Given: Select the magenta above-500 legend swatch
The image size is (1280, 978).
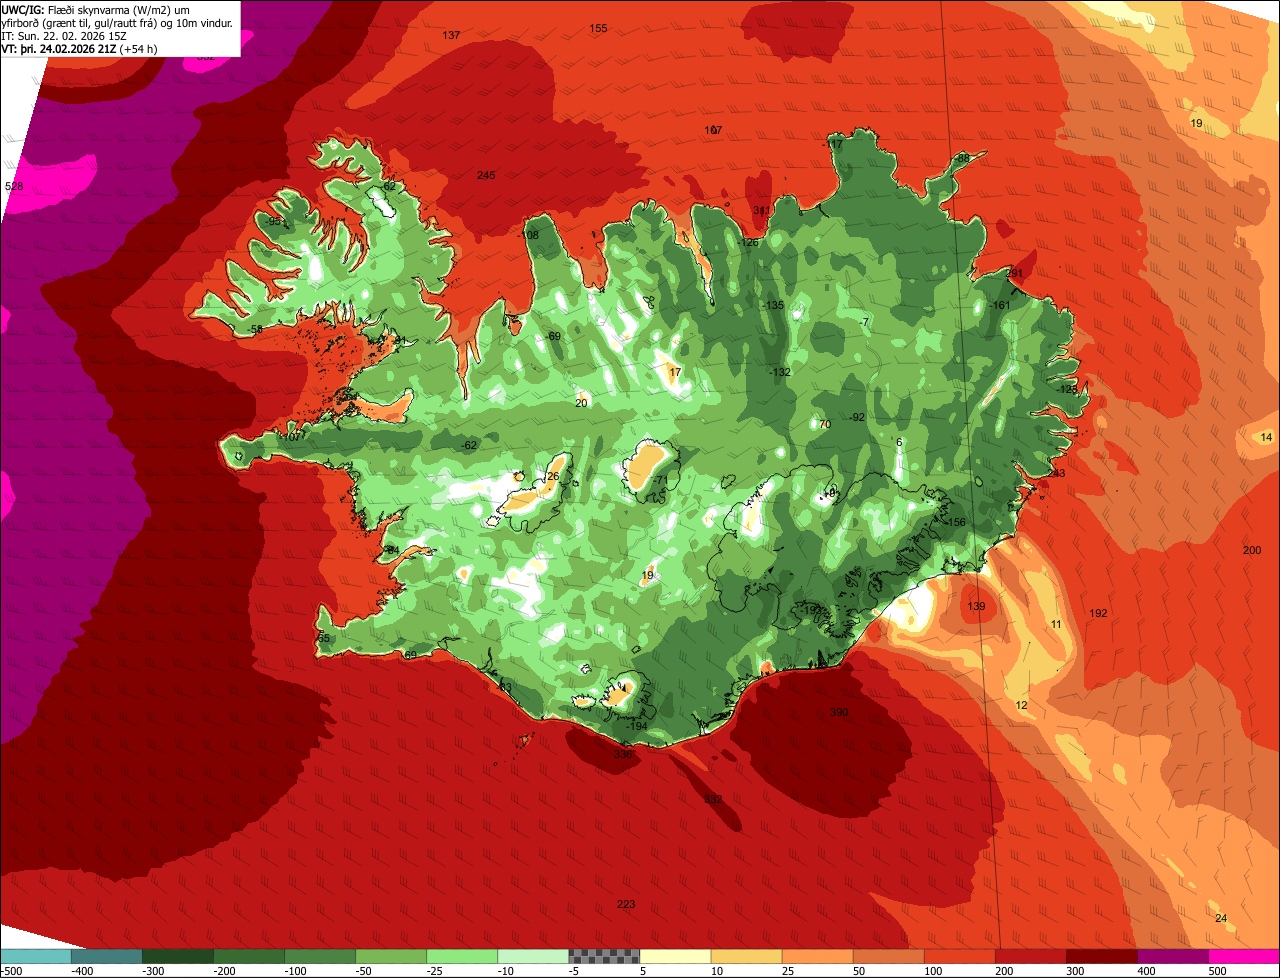Looking at the screenshot, I should [x=1244, y=955].
